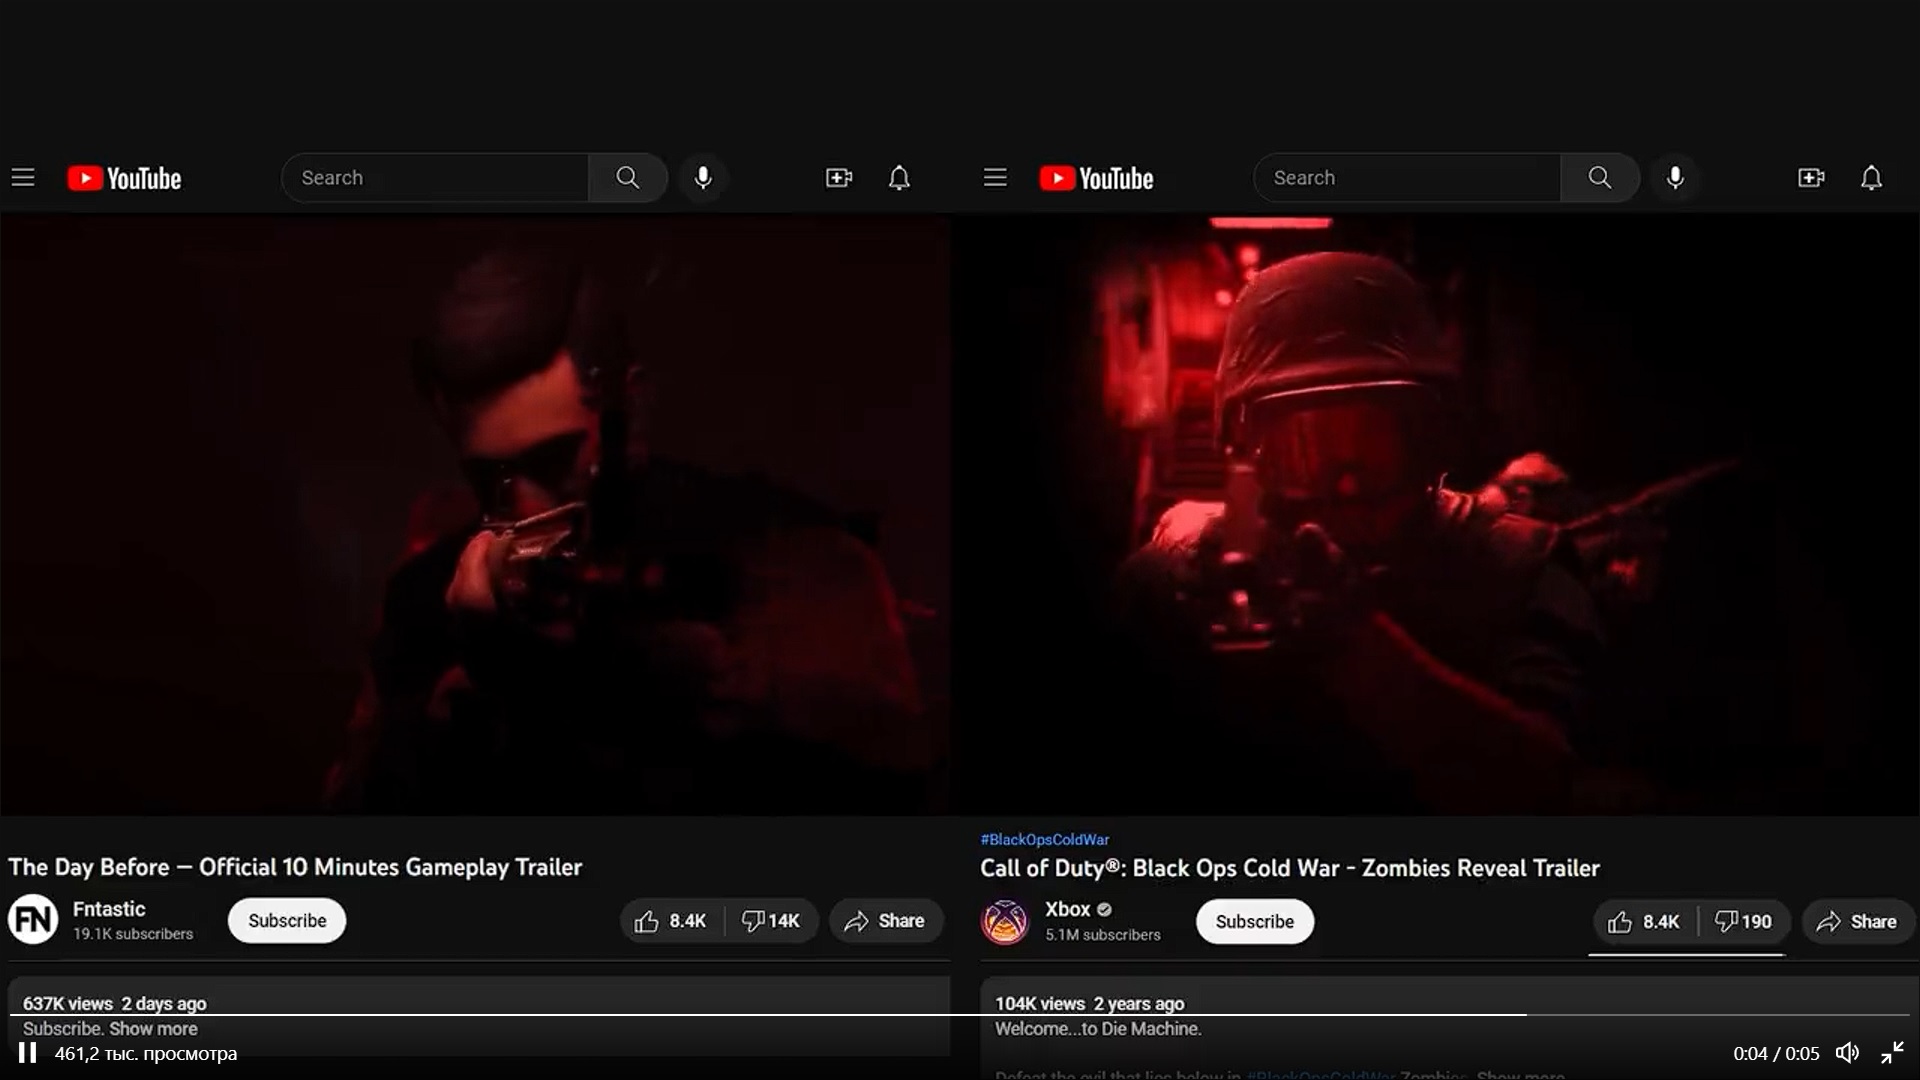Expand description via Show more under Fntastic video
Screen dimensions: 1920x1080
click(153, 1029)
